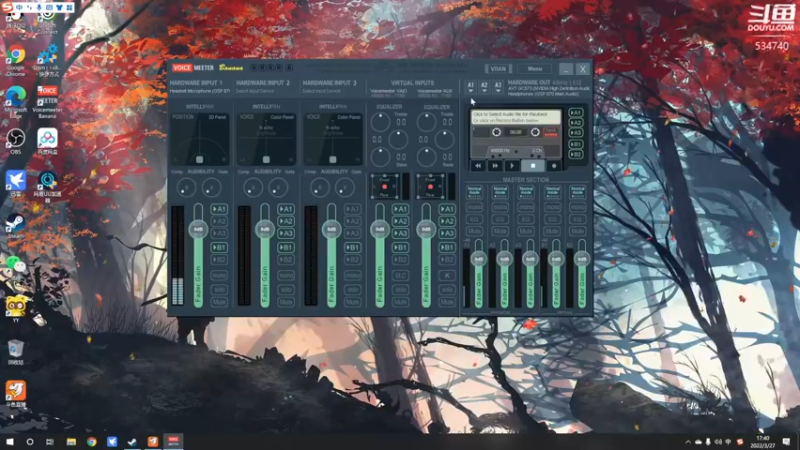Screen dimensions: 800x450
Task: Toggle A1 on Voicemeeter VAIO strip
Action: [x=401, y=209]
